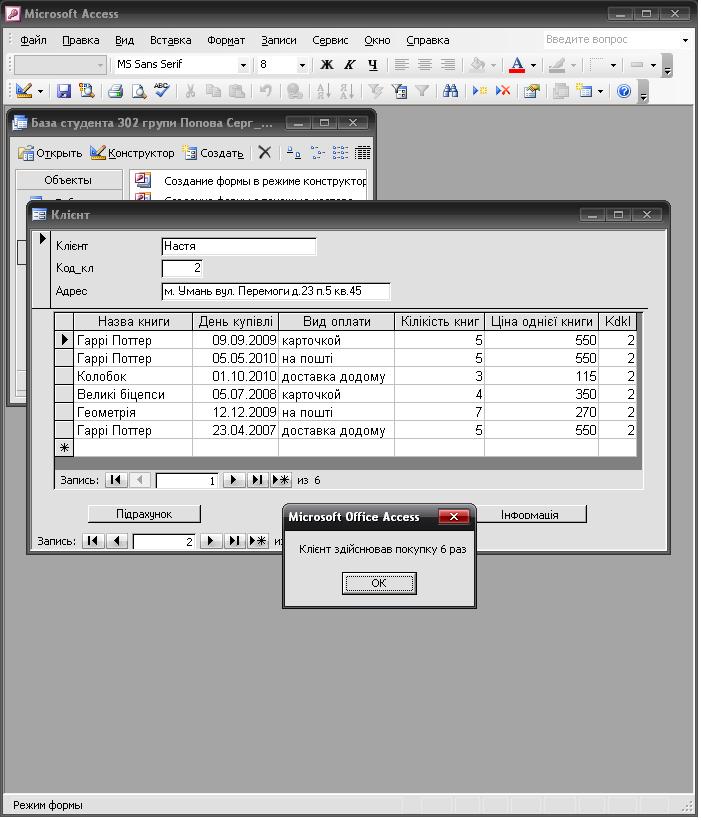Expand the help question box dropdown
The height and width of the screenshot is (820, 701).
tap(685, 40)
